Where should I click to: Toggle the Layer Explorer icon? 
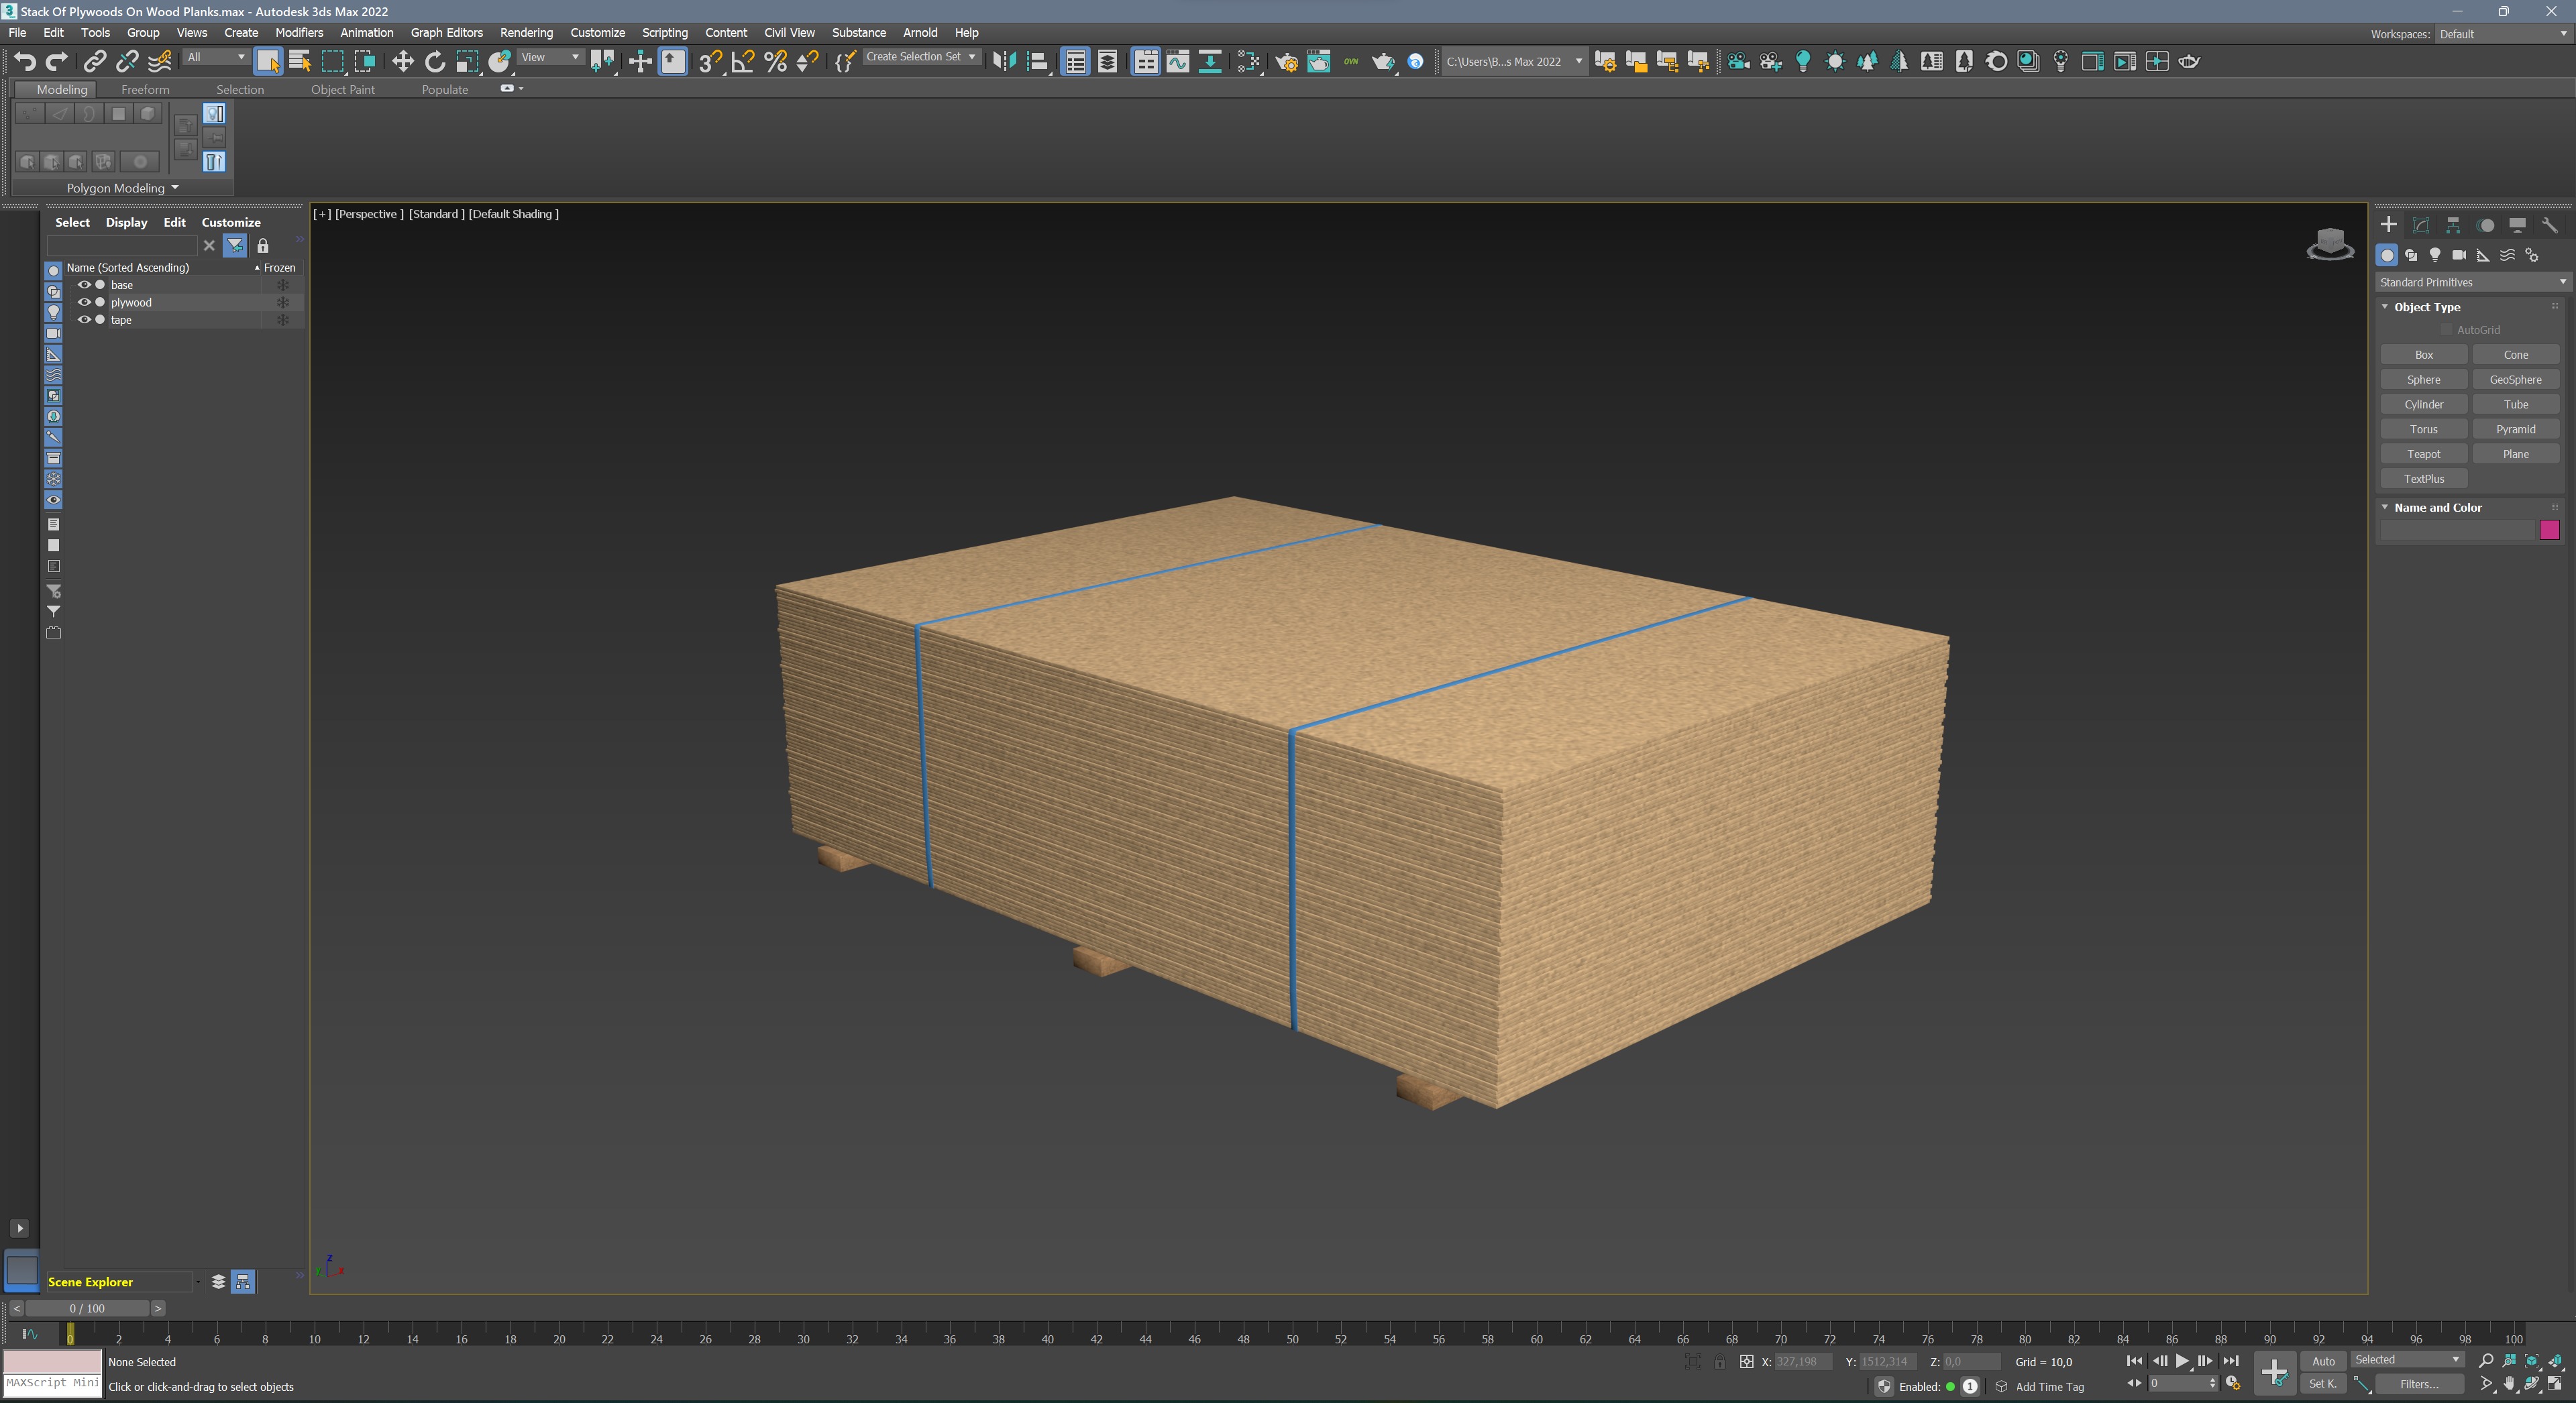pyautogui.click(x=1107, y=62)
